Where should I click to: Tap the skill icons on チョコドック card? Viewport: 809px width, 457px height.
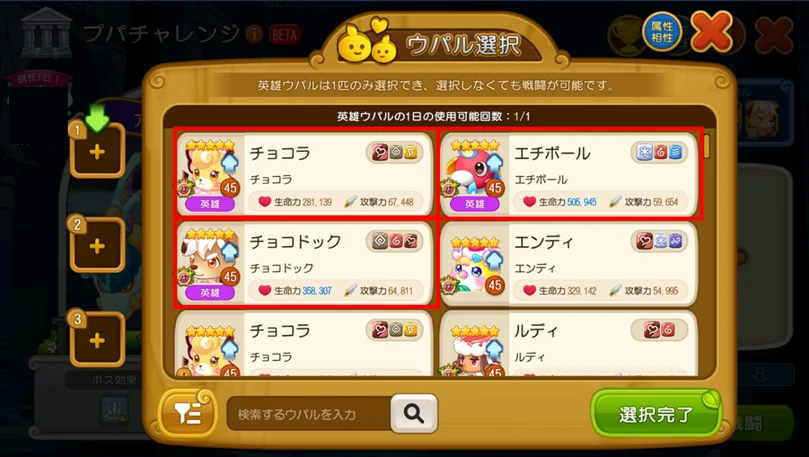tap(395, 241)
